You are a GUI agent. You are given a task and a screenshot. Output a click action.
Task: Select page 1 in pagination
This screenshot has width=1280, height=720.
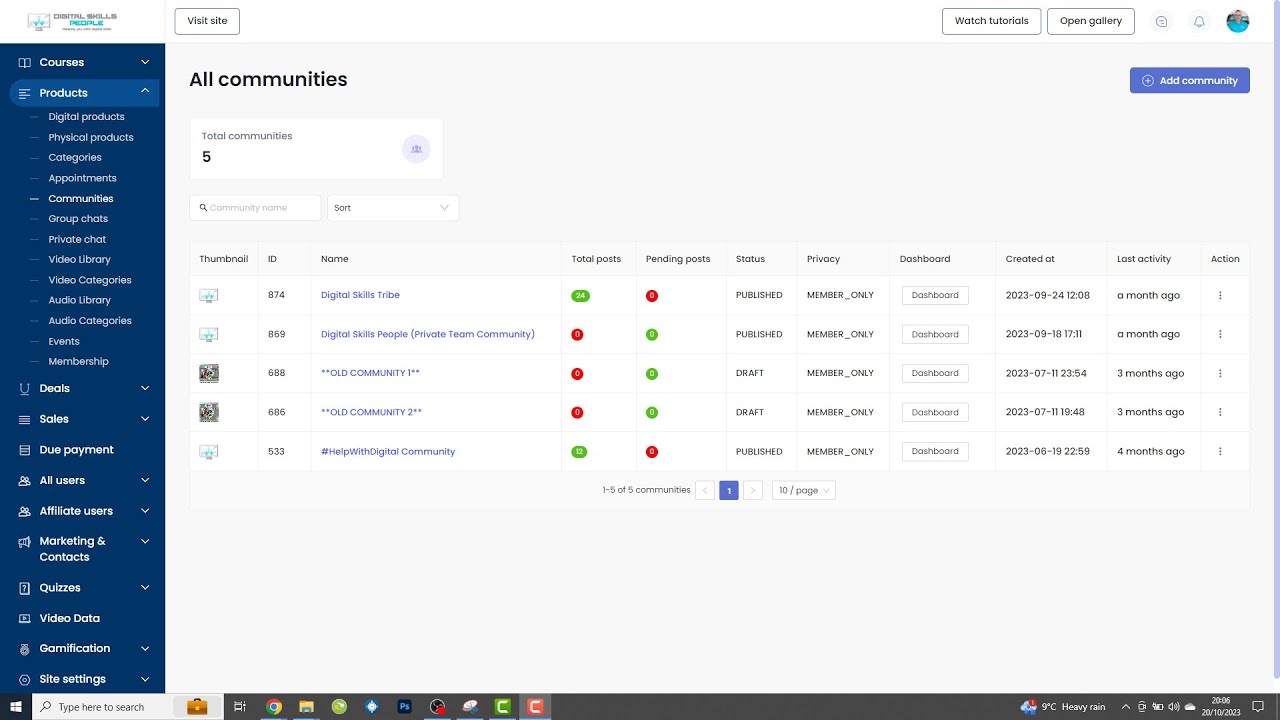tap(729, 490)
